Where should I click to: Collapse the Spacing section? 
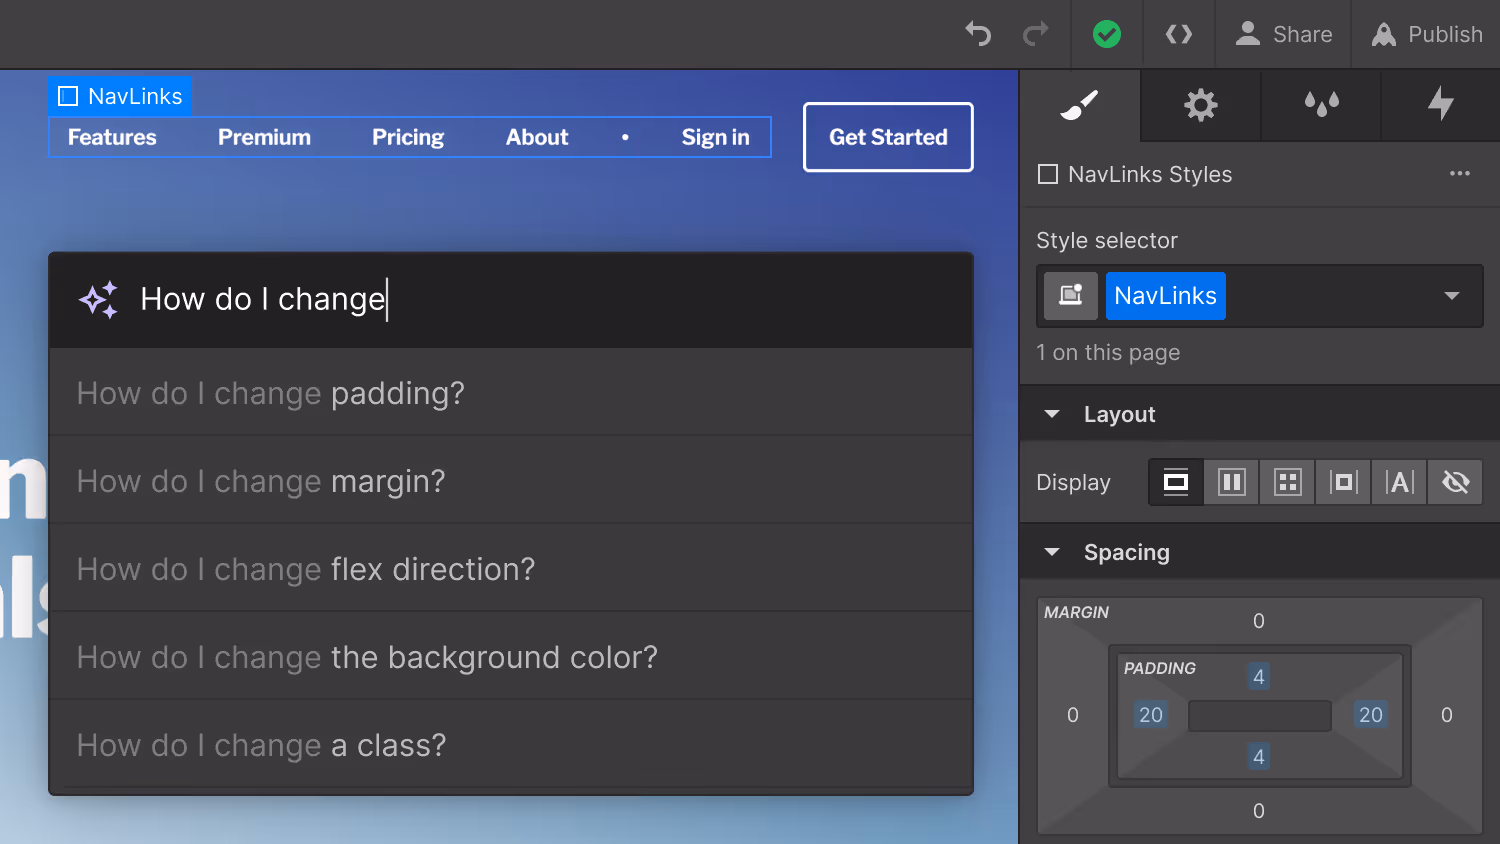coord(1052,552)
